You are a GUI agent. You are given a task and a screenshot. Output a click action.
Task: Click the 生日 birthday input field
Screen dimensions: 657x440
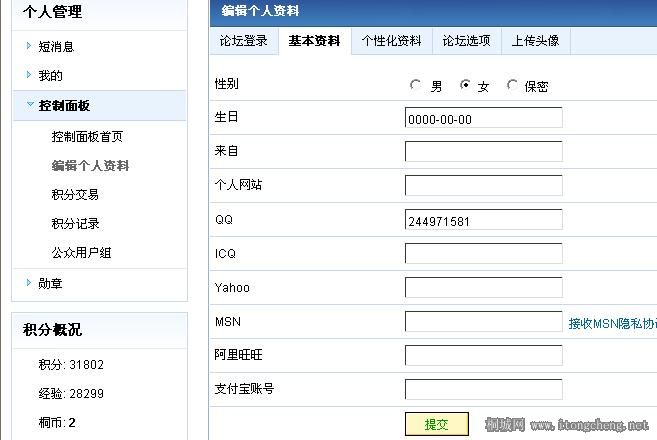(483, 118)
